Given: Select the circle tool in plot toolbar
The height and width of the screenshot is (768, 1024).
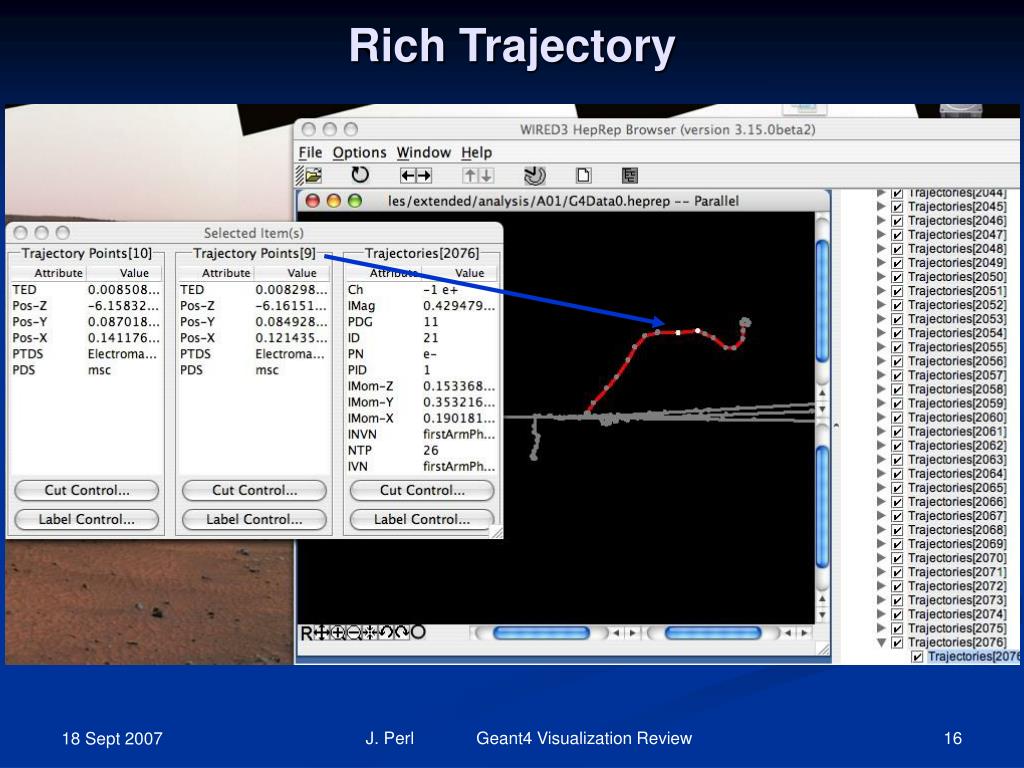Looking at the screenshot, I should (418, 632).
